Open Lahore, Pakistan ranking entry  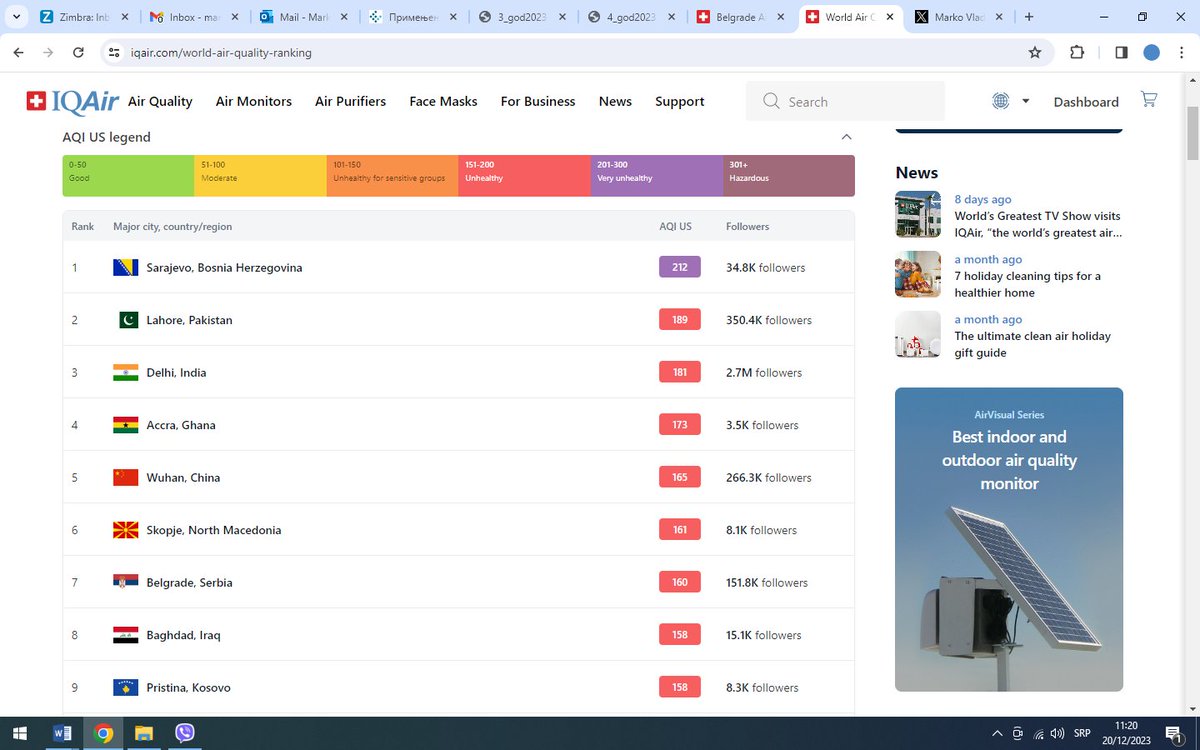459,320
